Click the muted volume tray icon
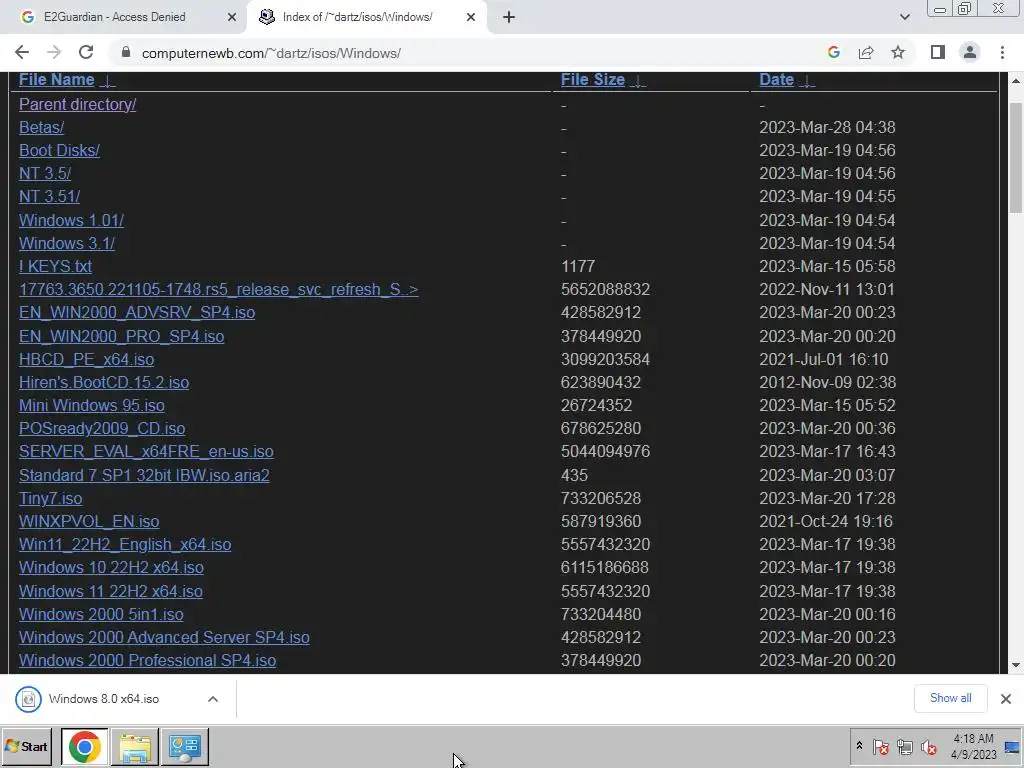1024x768 pixels. click(x=929, y=746)
